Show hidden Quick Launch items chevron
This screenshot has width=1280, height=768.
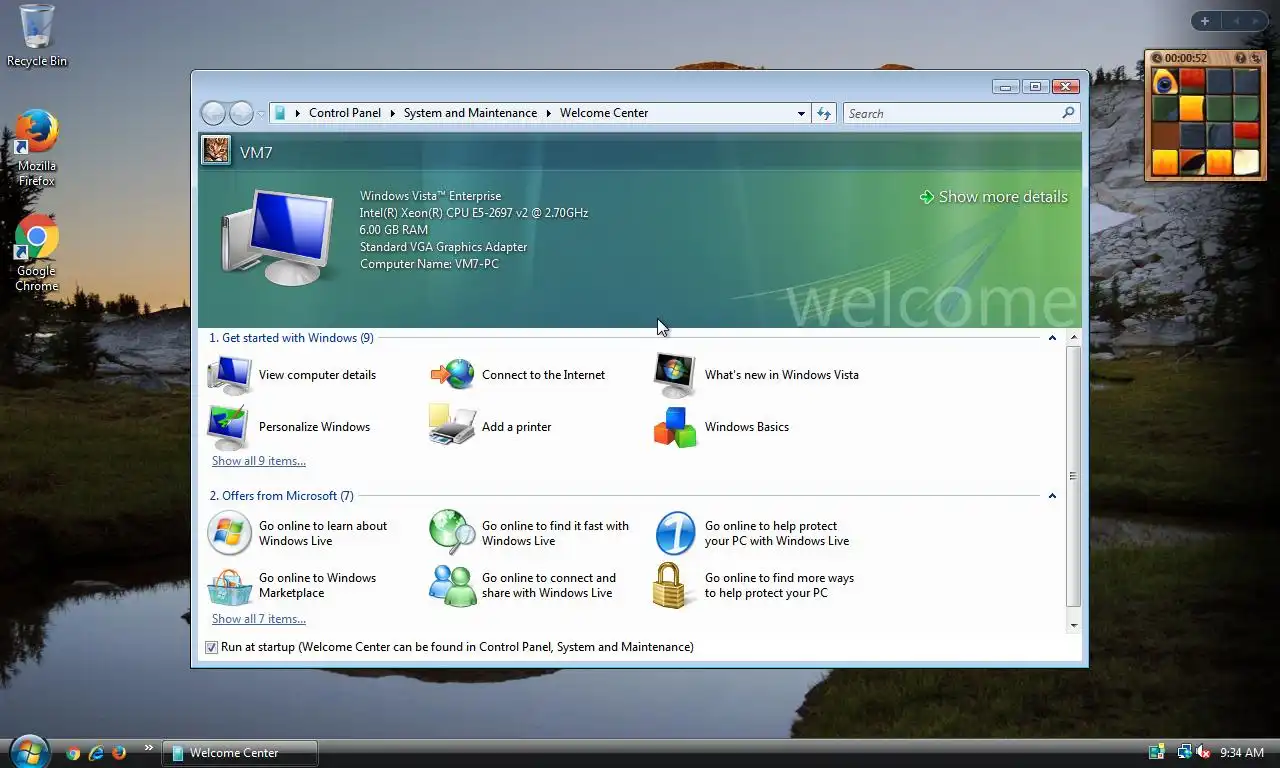pyautogui.click(x=149, y=747)
